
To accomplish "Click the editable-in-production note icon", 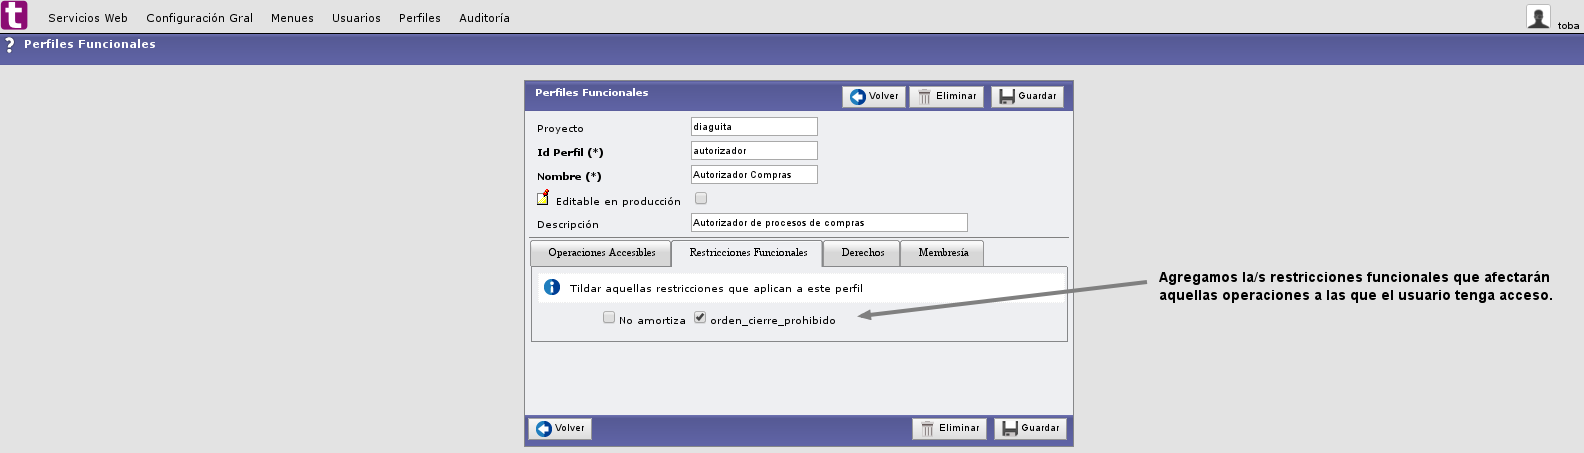I will 543,198.
